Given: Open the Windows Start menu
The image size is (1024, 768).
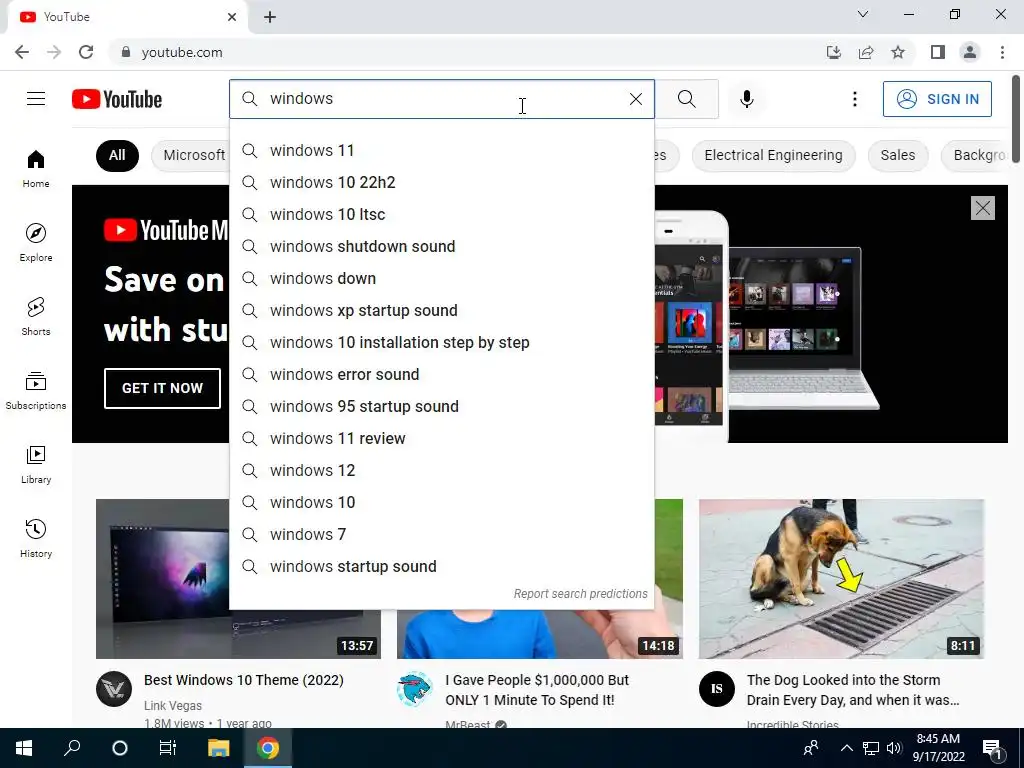Looking at the screenshot, I should [x=24, y=748].
